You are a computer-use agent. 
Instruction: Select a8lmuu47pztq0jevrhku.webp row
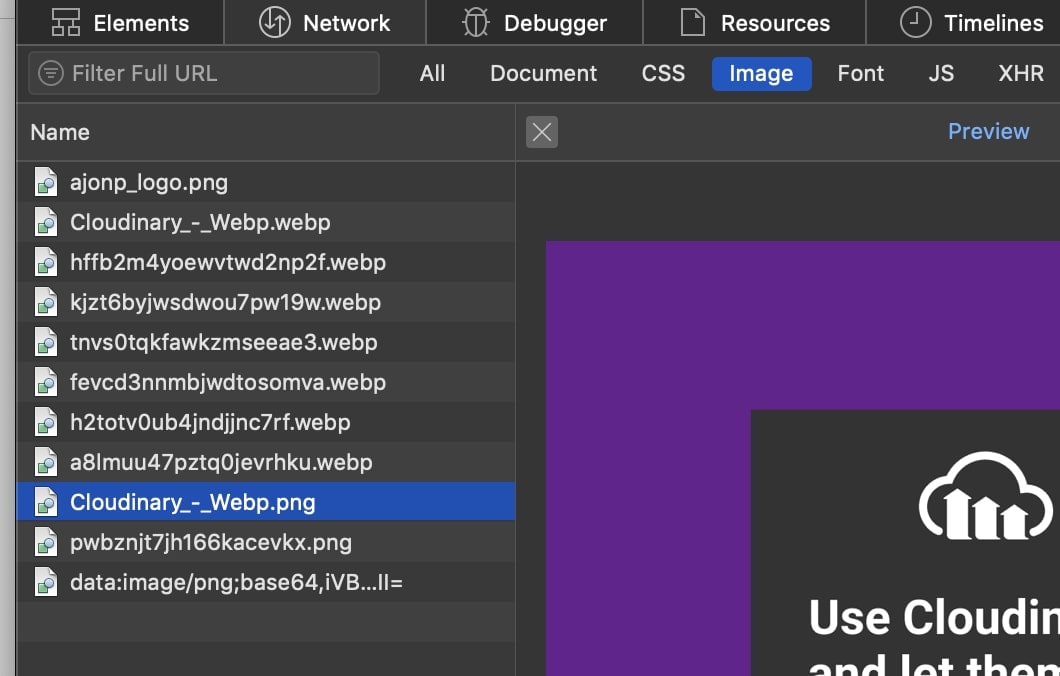pos(266,461)
